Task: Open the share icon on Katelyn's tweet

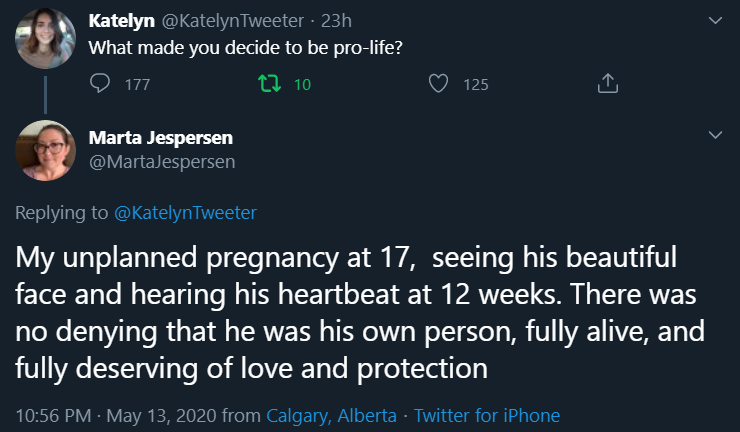Action: pos(606,85)
